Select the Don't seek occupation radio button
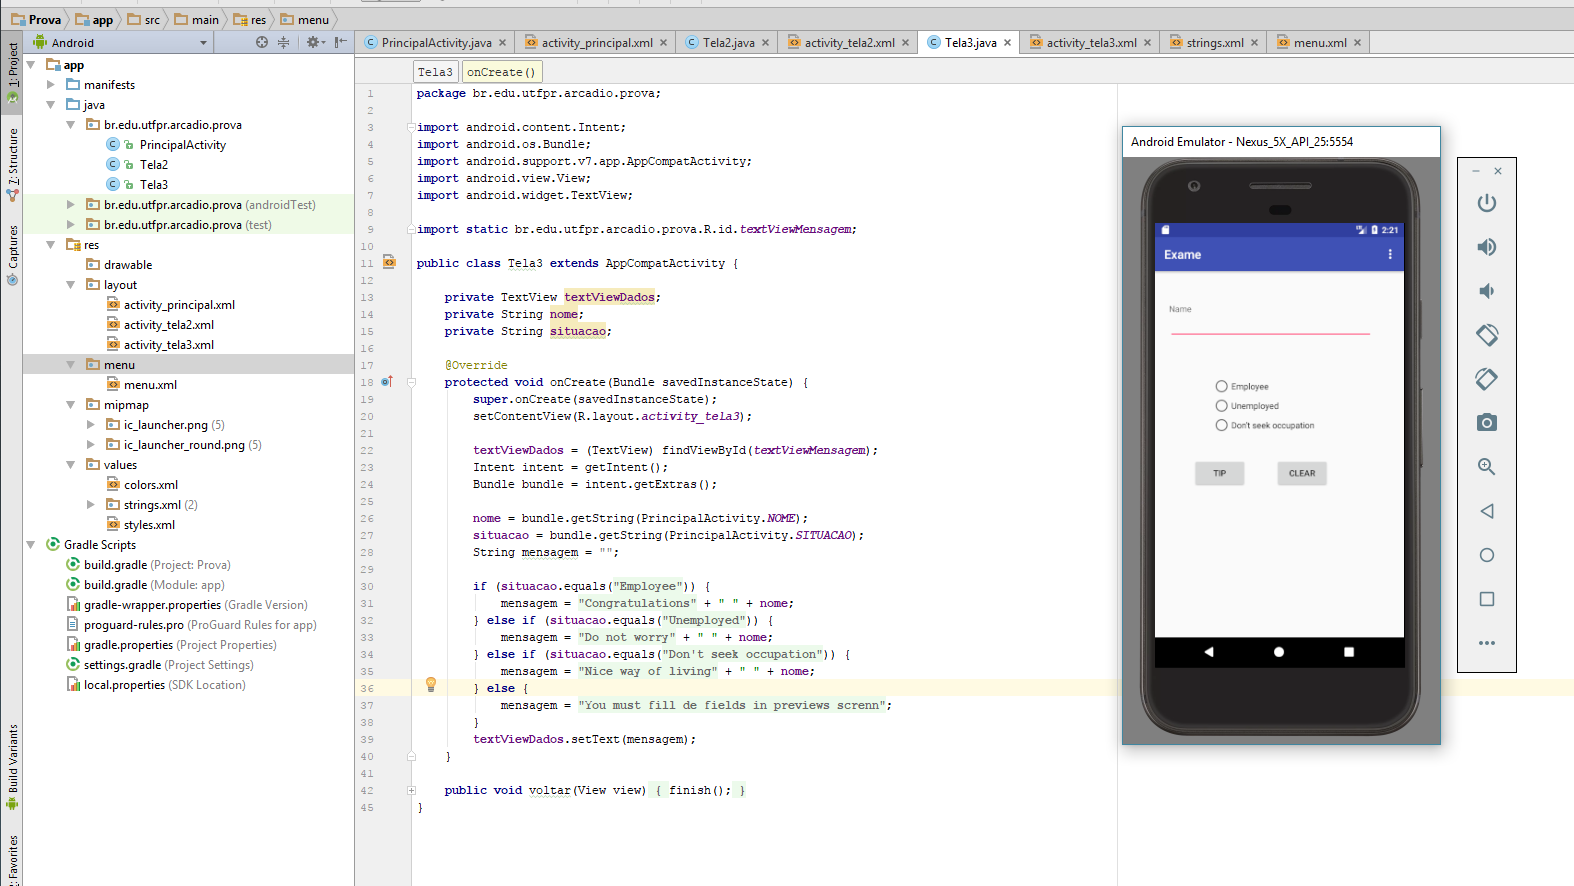 pos(1221,425)
